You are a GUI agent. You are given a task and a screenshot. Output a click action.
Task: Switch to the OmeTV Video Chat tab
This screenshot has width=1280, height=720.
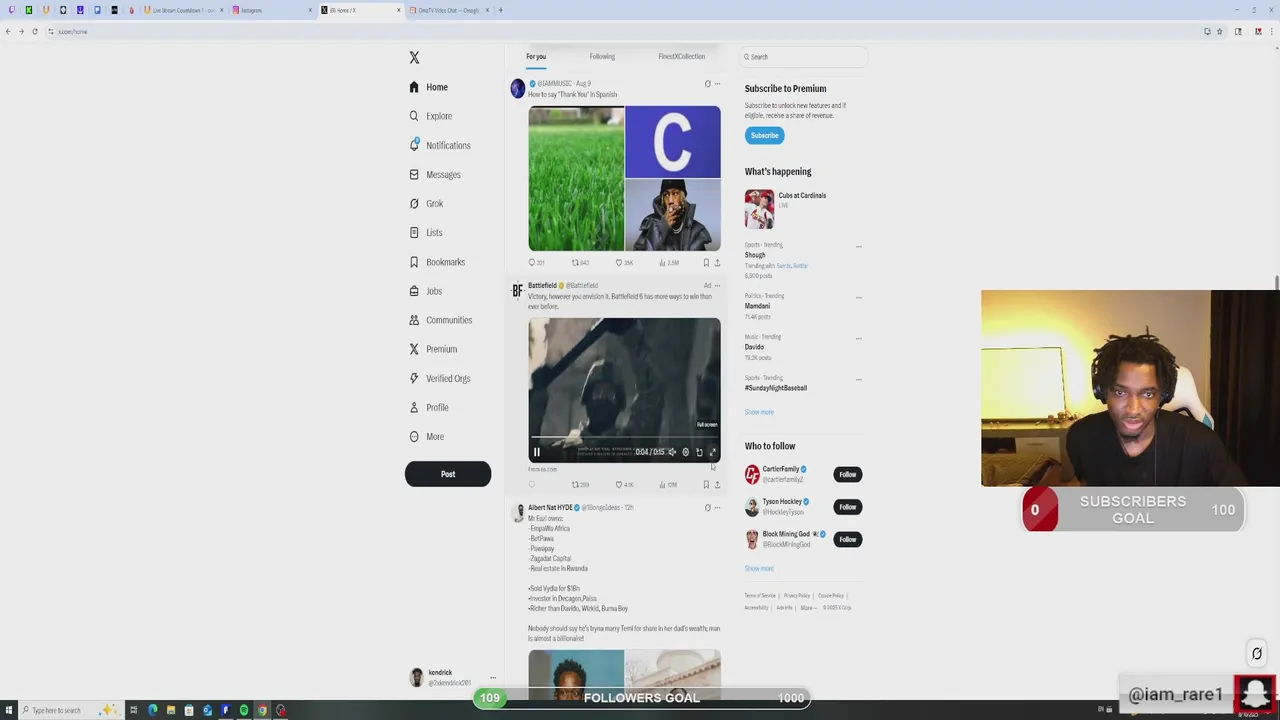tap(450, 10)
